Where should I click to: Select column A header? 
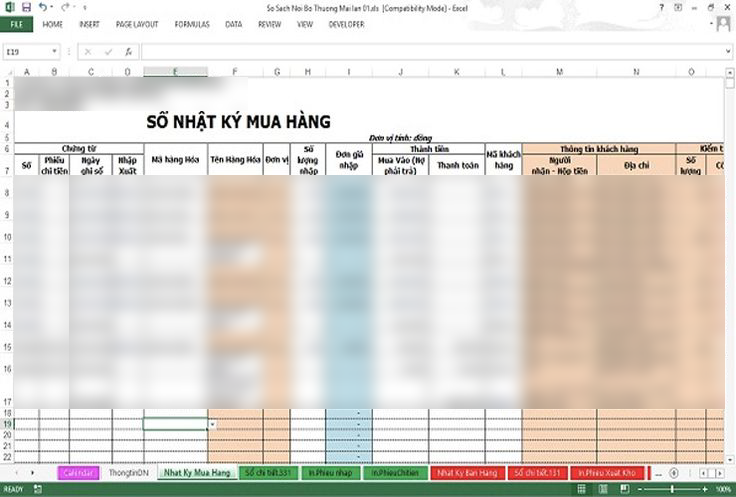27,72
